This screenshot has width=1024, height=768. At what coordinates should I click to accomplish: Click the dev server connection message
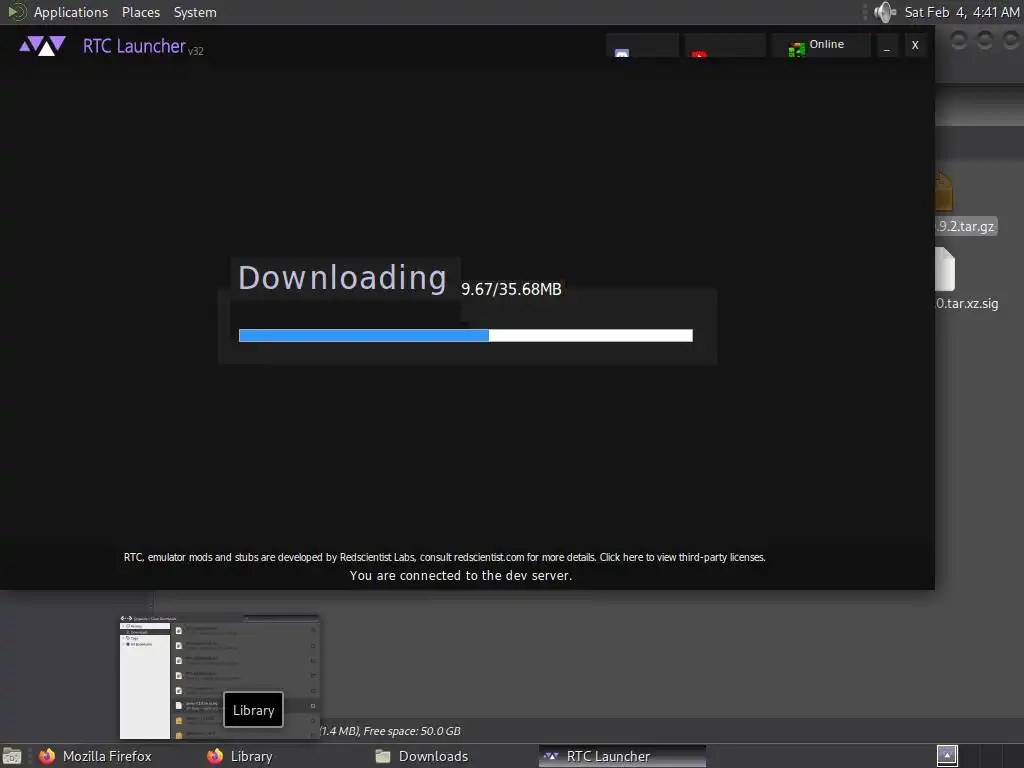461,575
